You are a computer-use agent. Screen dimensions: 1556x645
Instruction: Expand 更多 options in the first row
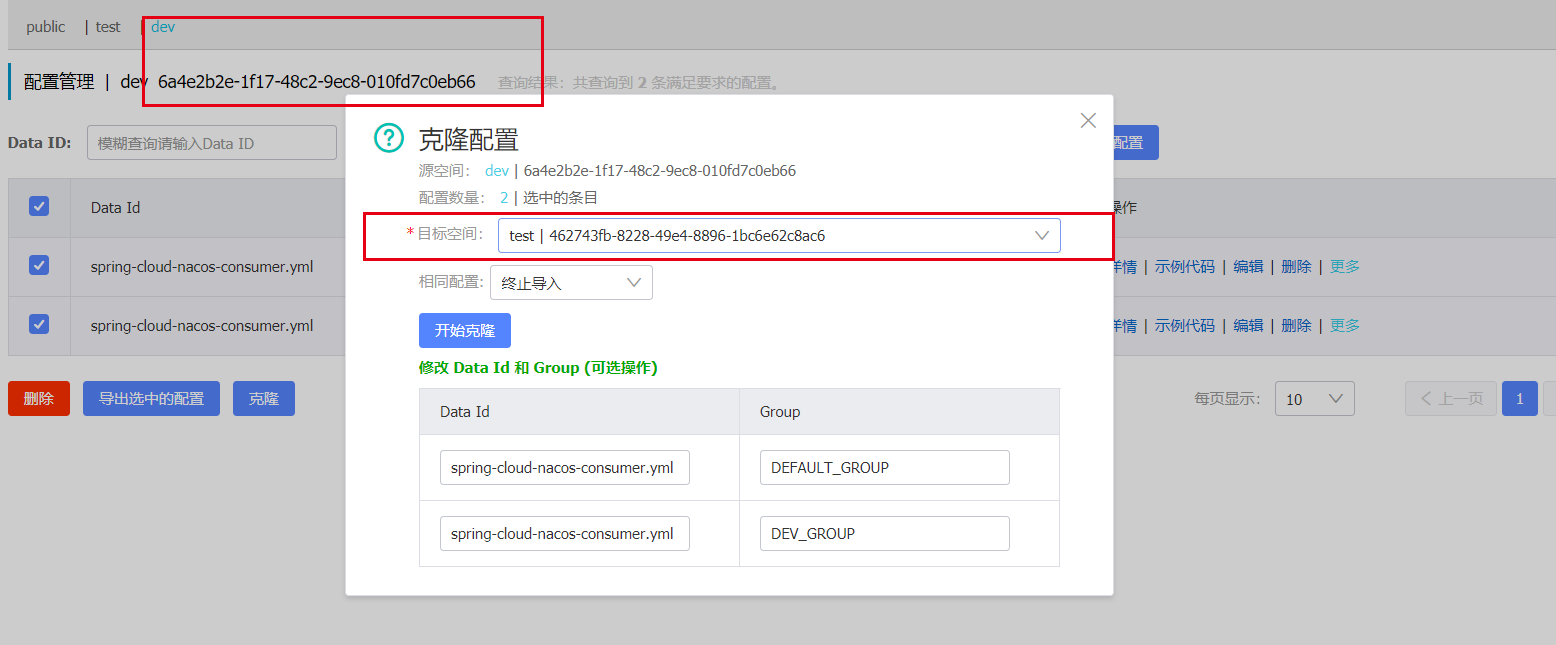[x=1345, y=267]
